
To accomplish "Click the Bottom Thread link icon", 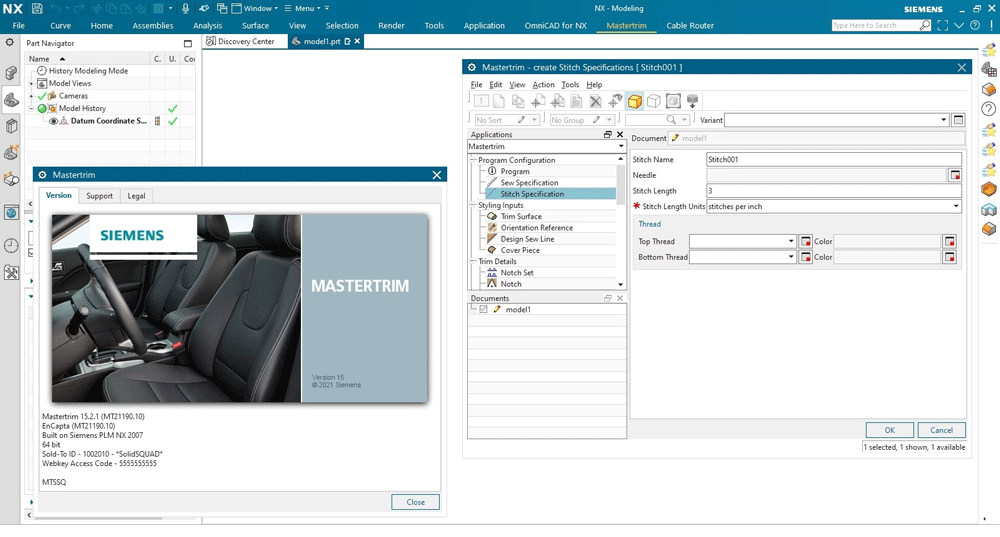I will pos(806,257).
